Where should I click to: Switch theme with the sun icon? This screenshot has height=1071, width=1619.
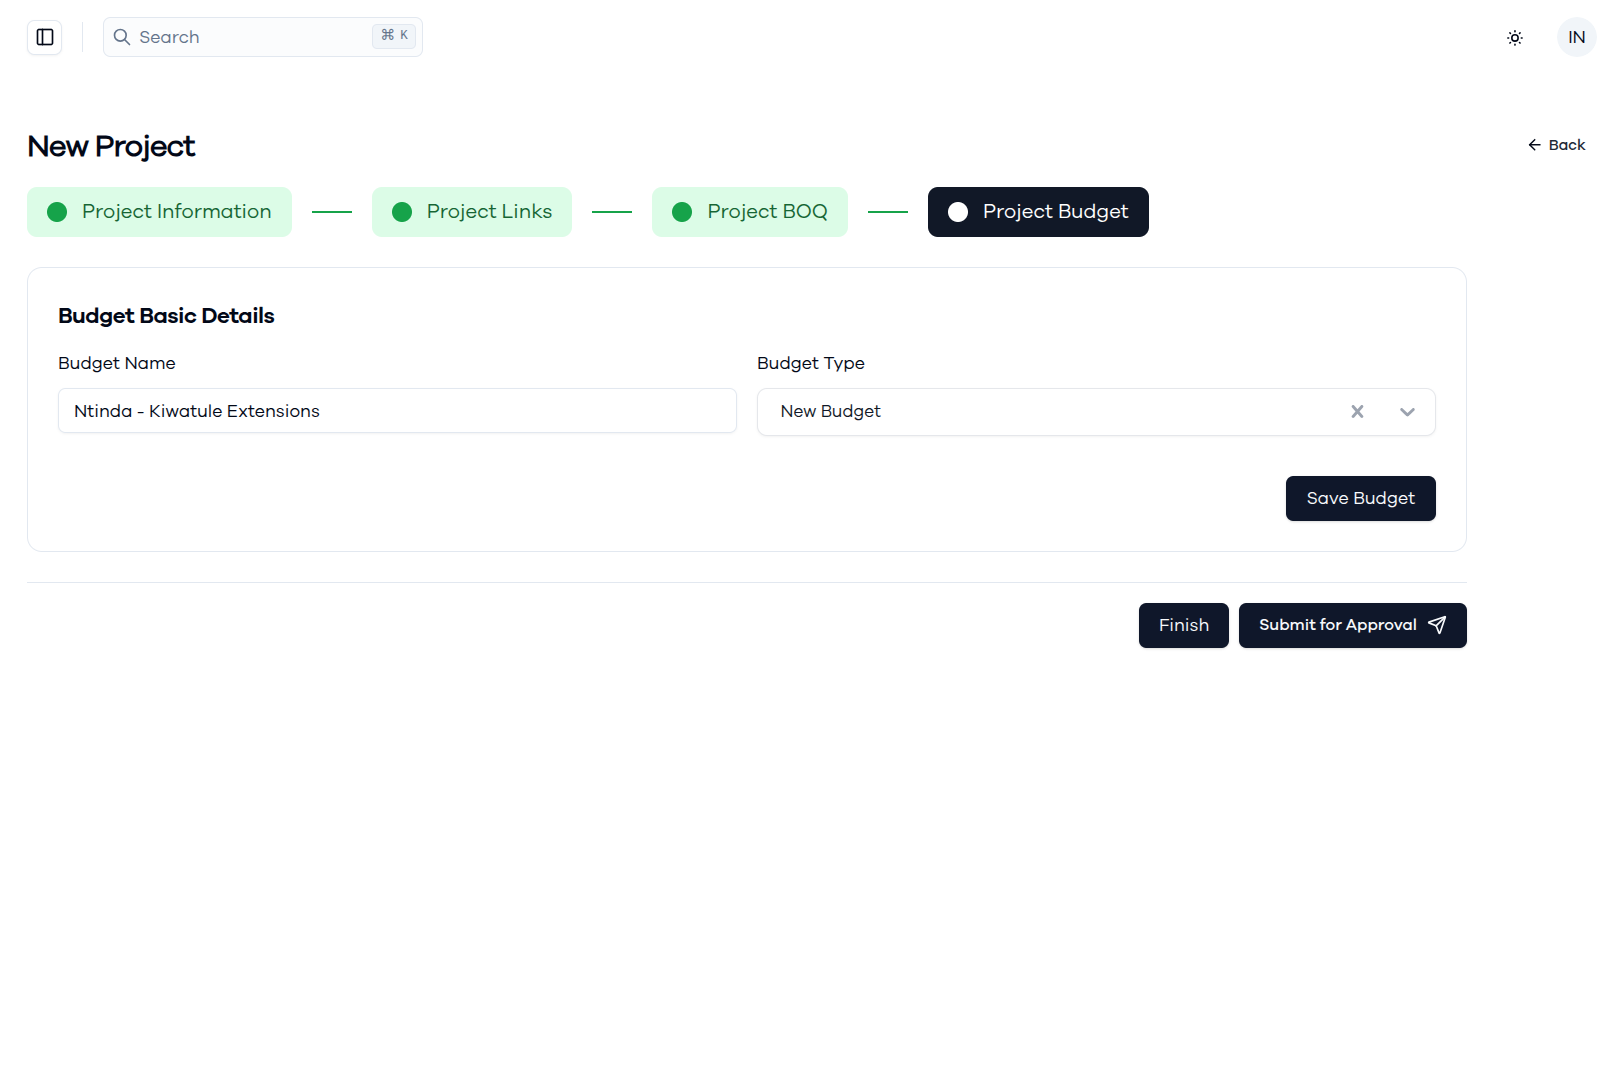(1515, 38)
